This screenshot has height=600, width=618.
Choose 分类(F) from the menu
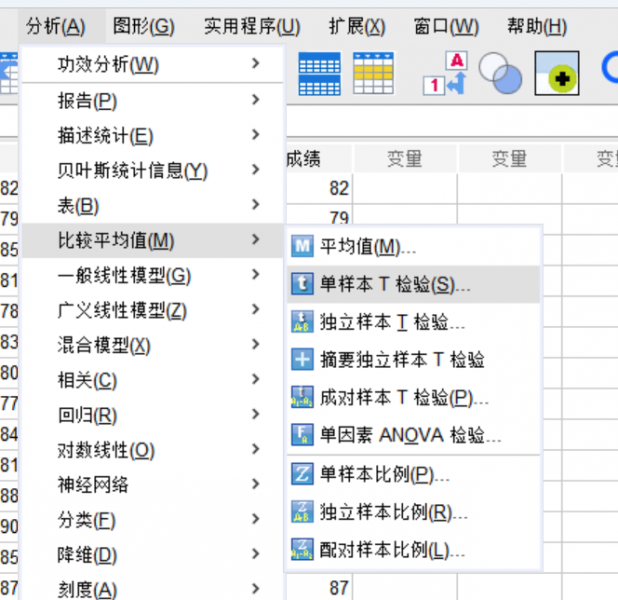pyautogui.click(x=152, y=520)
